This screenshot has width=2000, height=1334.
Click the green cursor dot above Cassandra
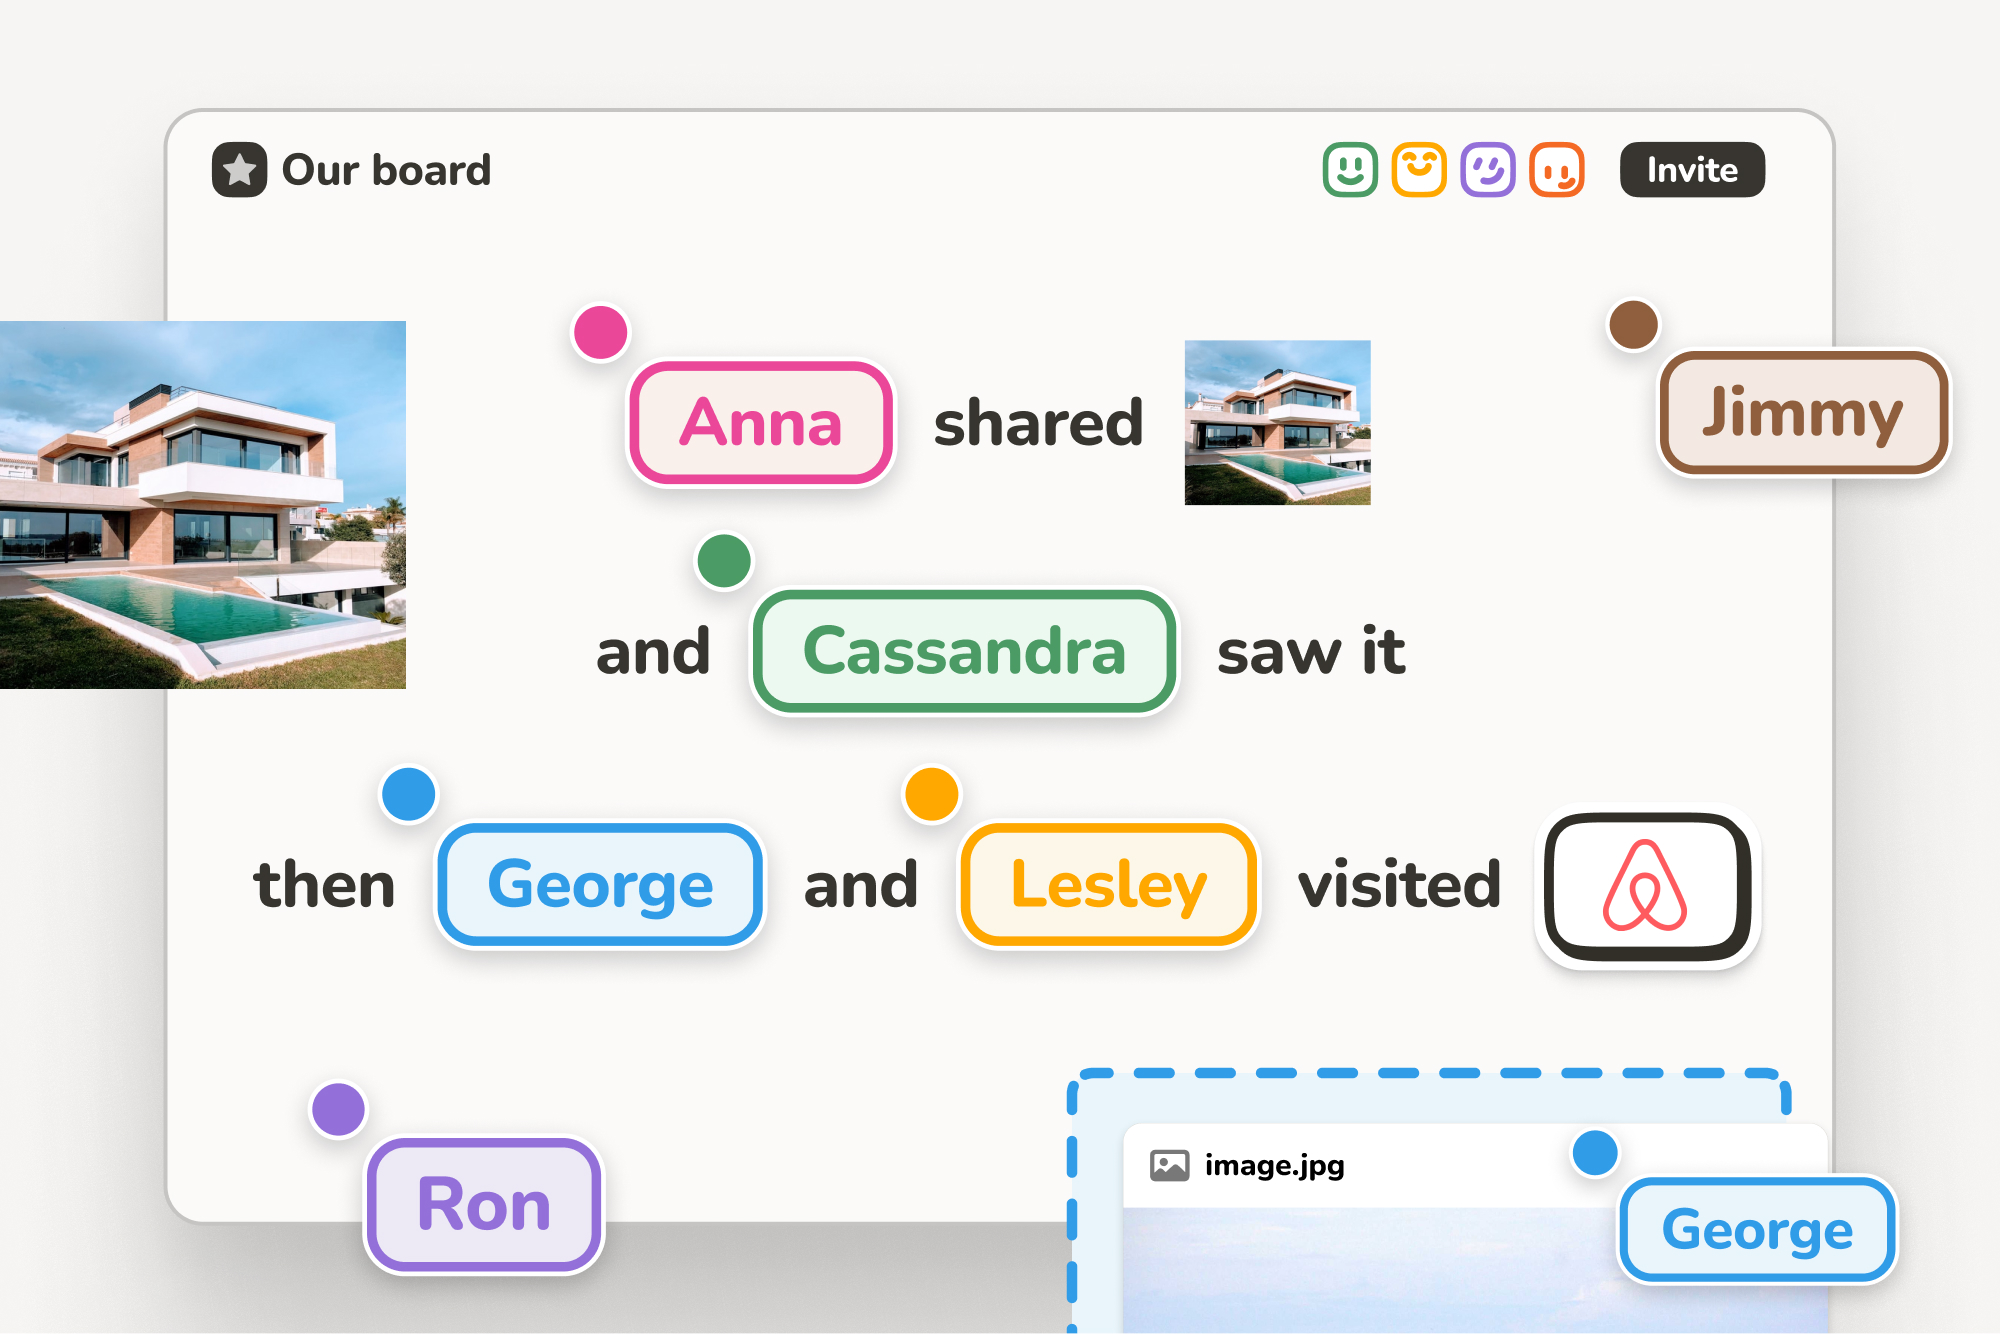[724, 561]
